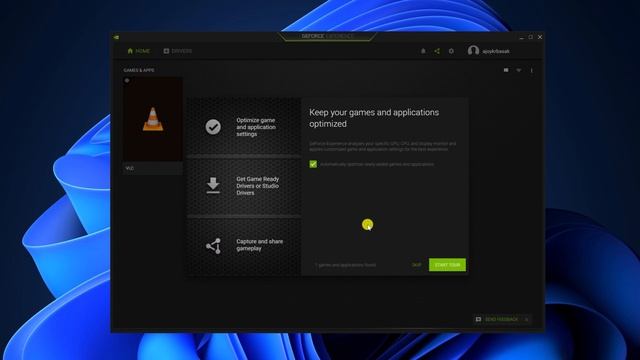Image resolution: width=640 pixels, height=360 pixels.
Task: Open the Drivers tab
Action: [178, 51]
